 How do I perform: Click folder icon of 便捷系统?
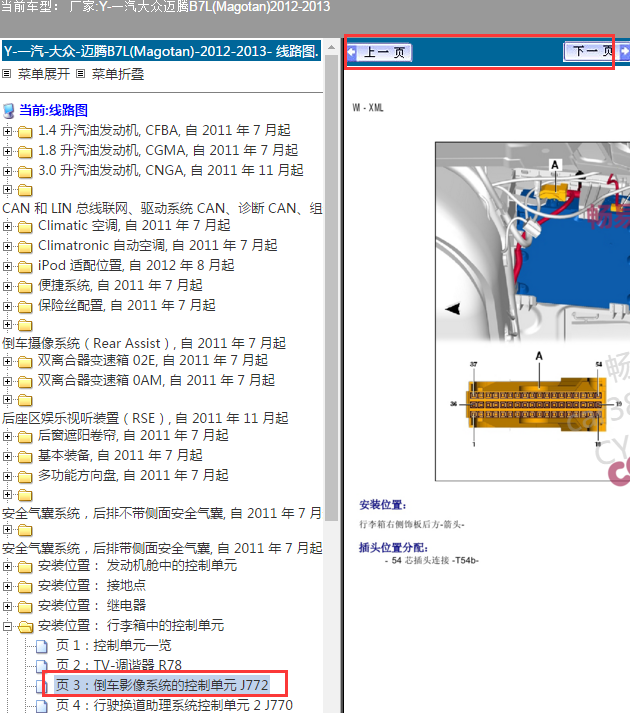[x=25, y=287]
